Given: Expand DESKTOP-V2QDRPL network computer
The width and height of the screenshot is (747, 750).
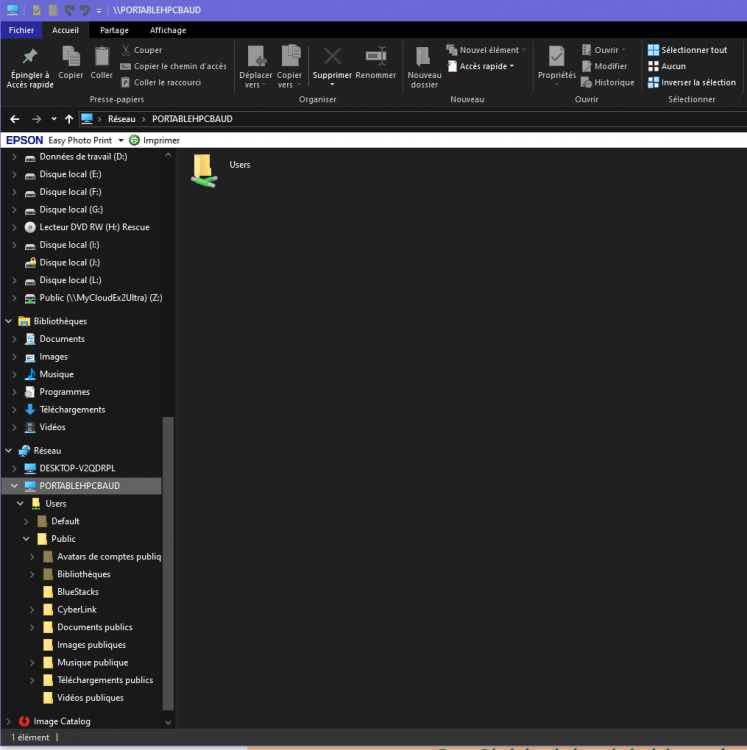Looking at the screenshot, I should pyautogui.click(x=14, y=468).
